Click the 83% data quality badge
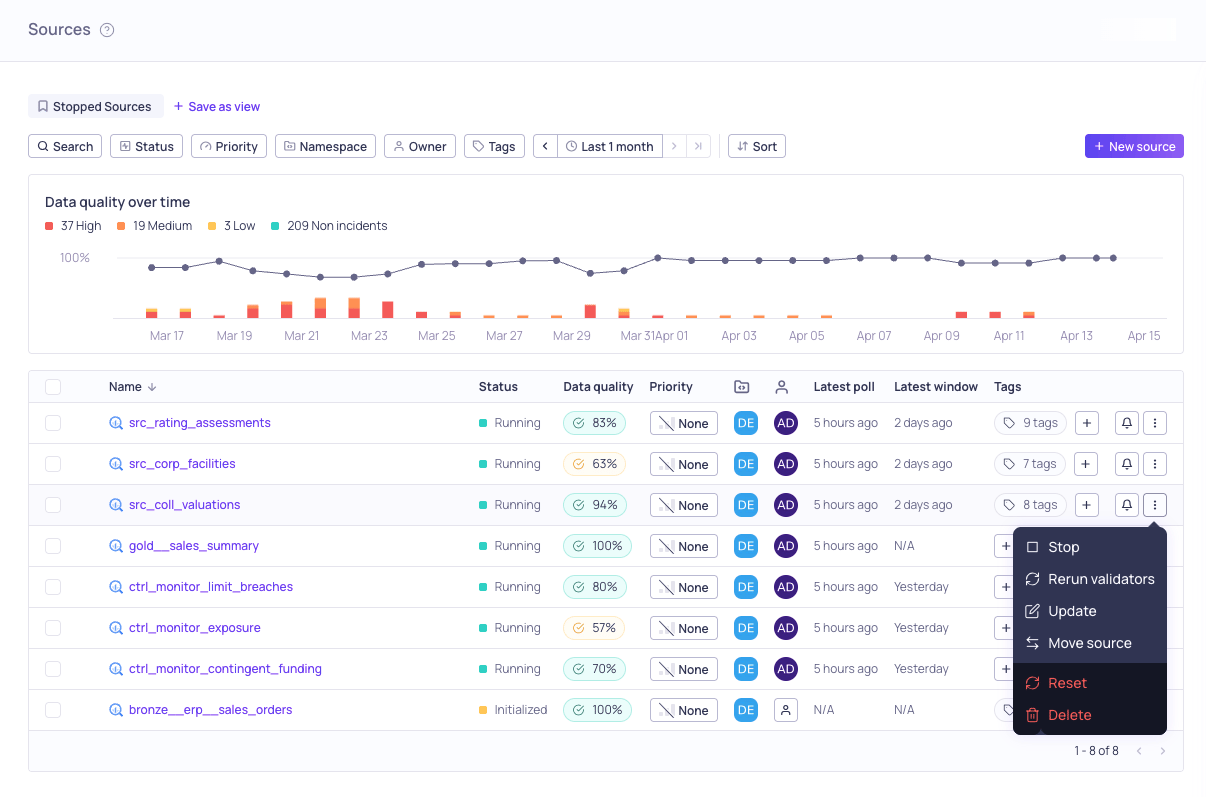The image size is (1206, 797). pos(594,423)
